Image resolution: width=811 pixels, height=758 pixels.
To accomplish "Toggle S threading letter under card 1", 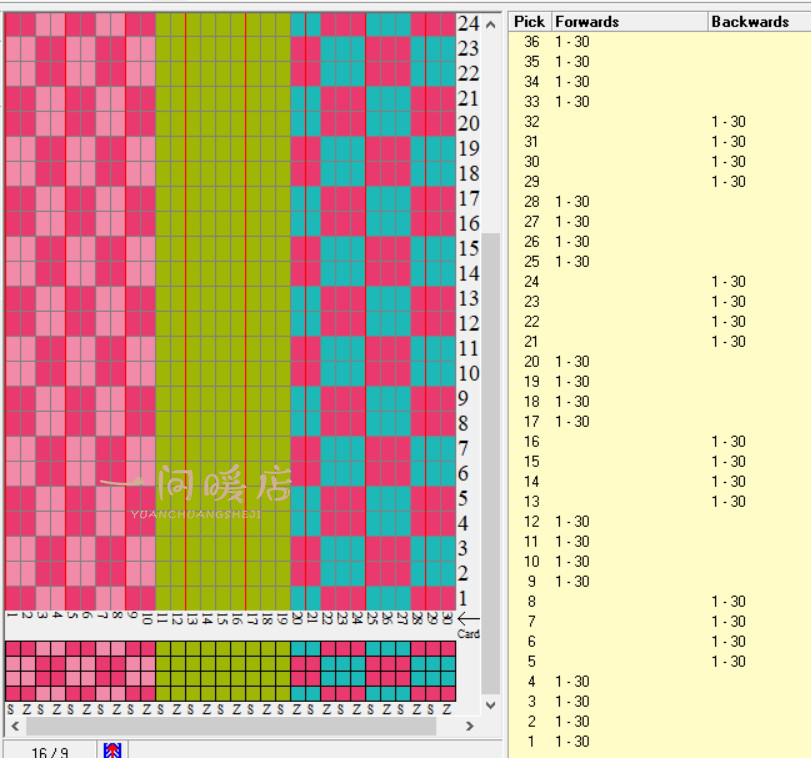I will 11,710.
